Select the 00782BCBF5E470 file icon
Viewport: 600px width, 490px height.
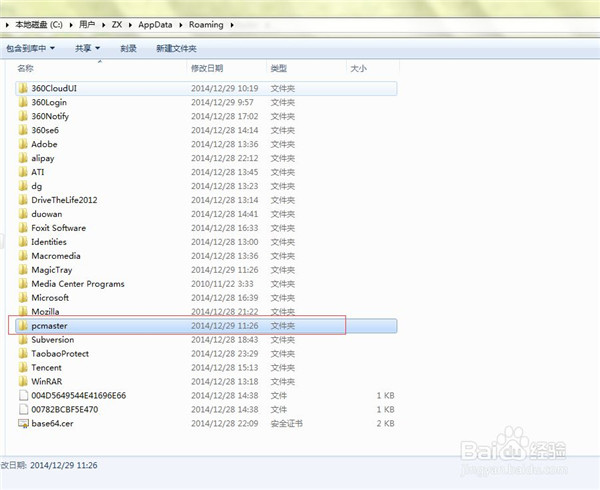(x=23, y=409)
